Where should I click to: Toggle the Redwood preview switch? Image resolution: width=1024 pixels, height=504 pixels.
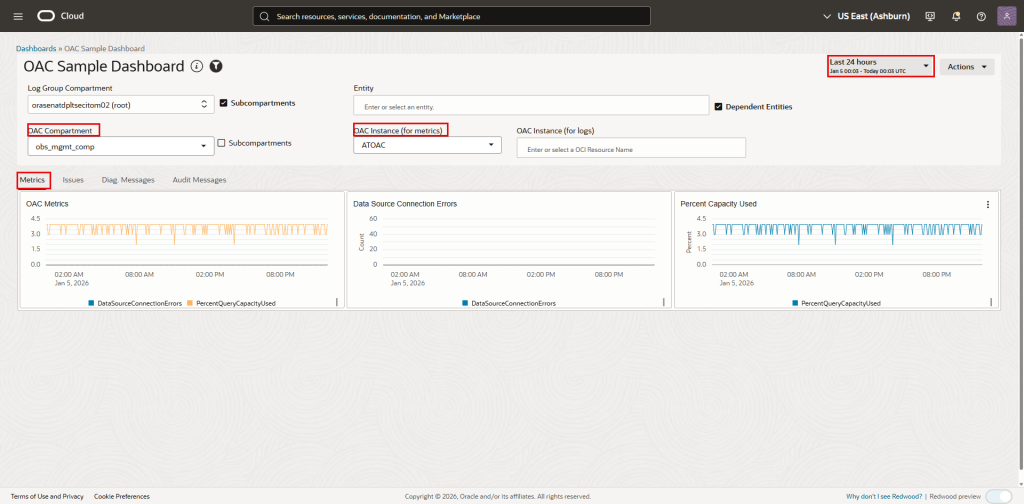click(997, 496)
